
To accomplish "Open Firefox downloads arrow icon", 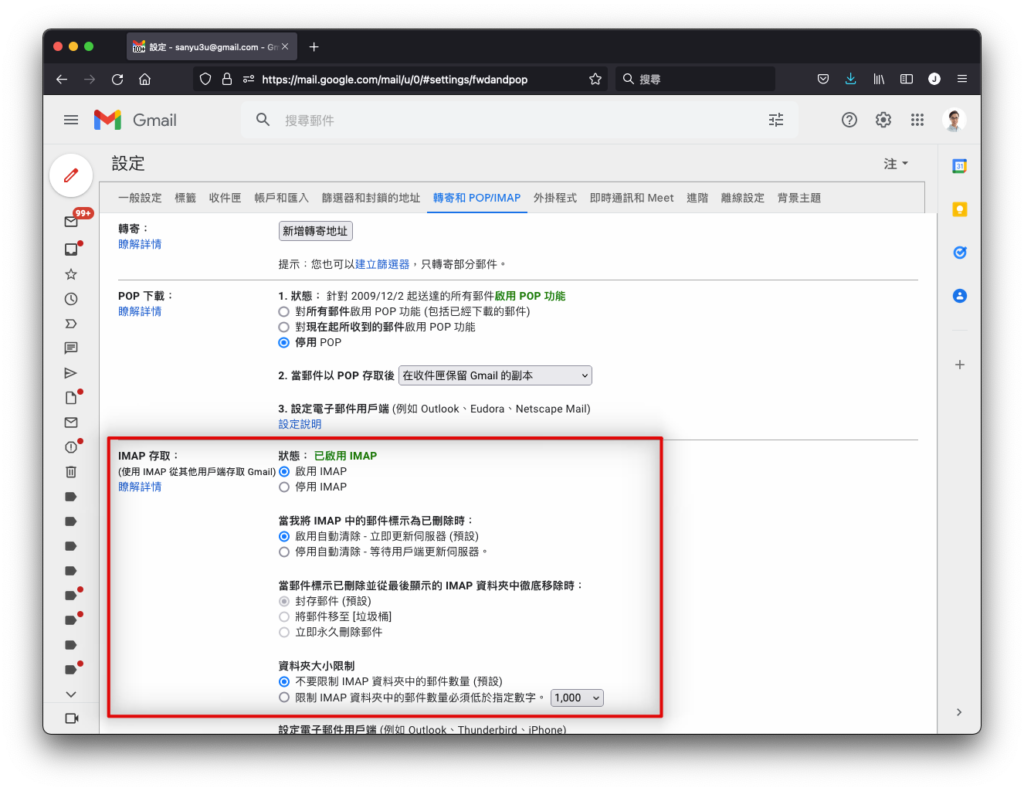I will [x=850, y=79].
